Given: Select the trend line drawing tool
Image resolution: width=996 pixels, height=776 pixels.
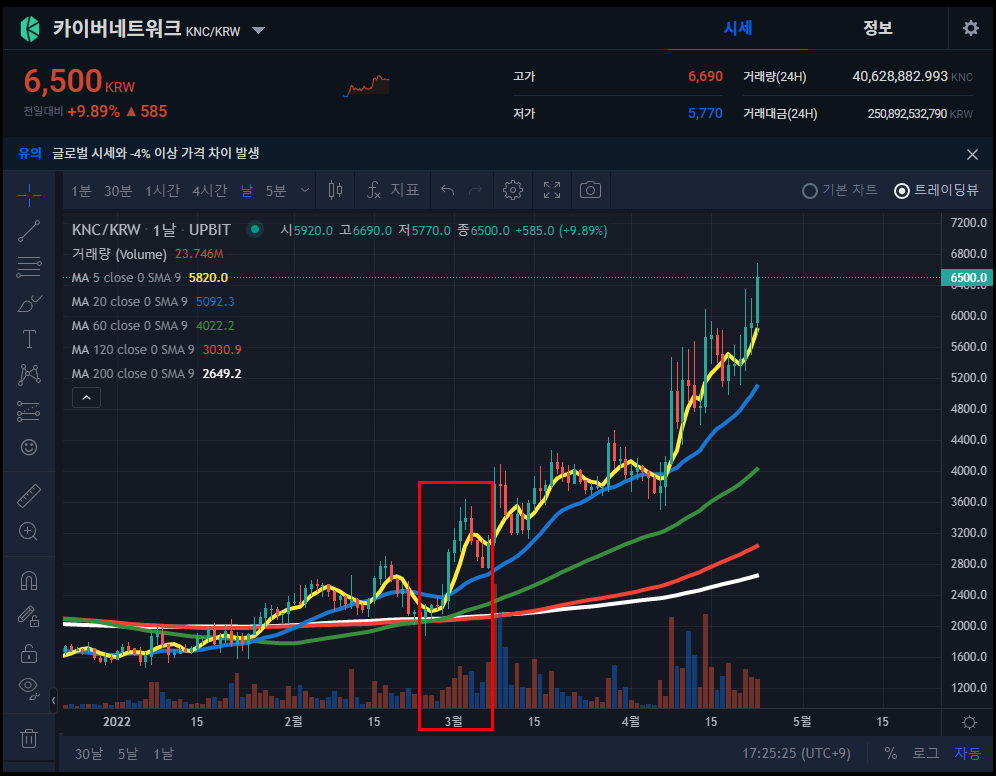Looking at the screenshot, I should tap(29, 231).
